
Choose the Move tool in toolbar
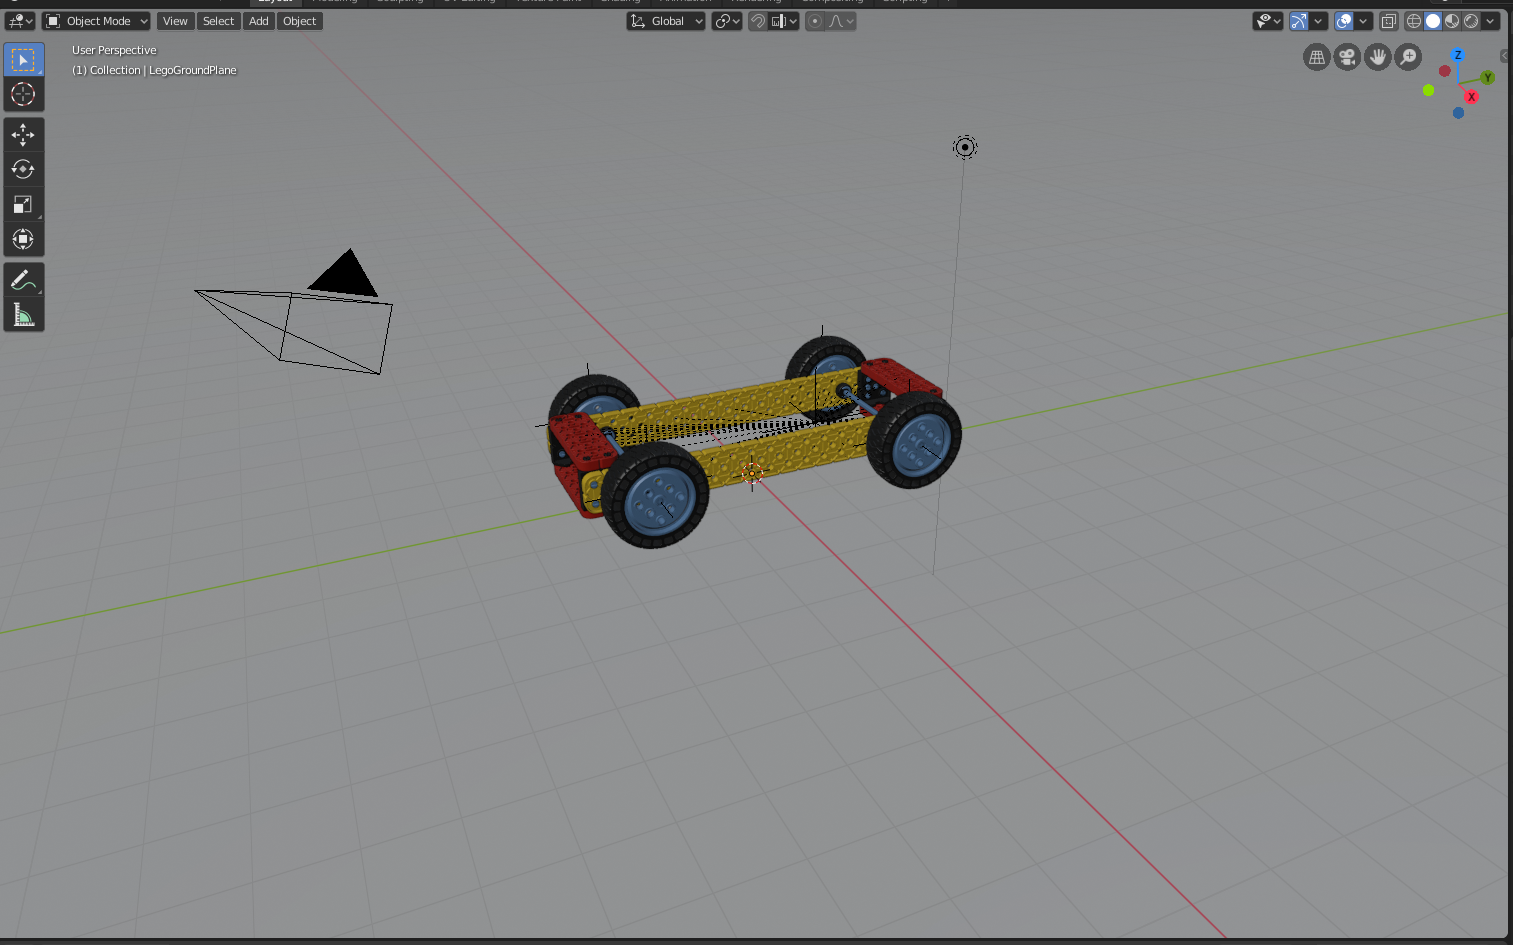pyautogui.click(x=23, y=134)
